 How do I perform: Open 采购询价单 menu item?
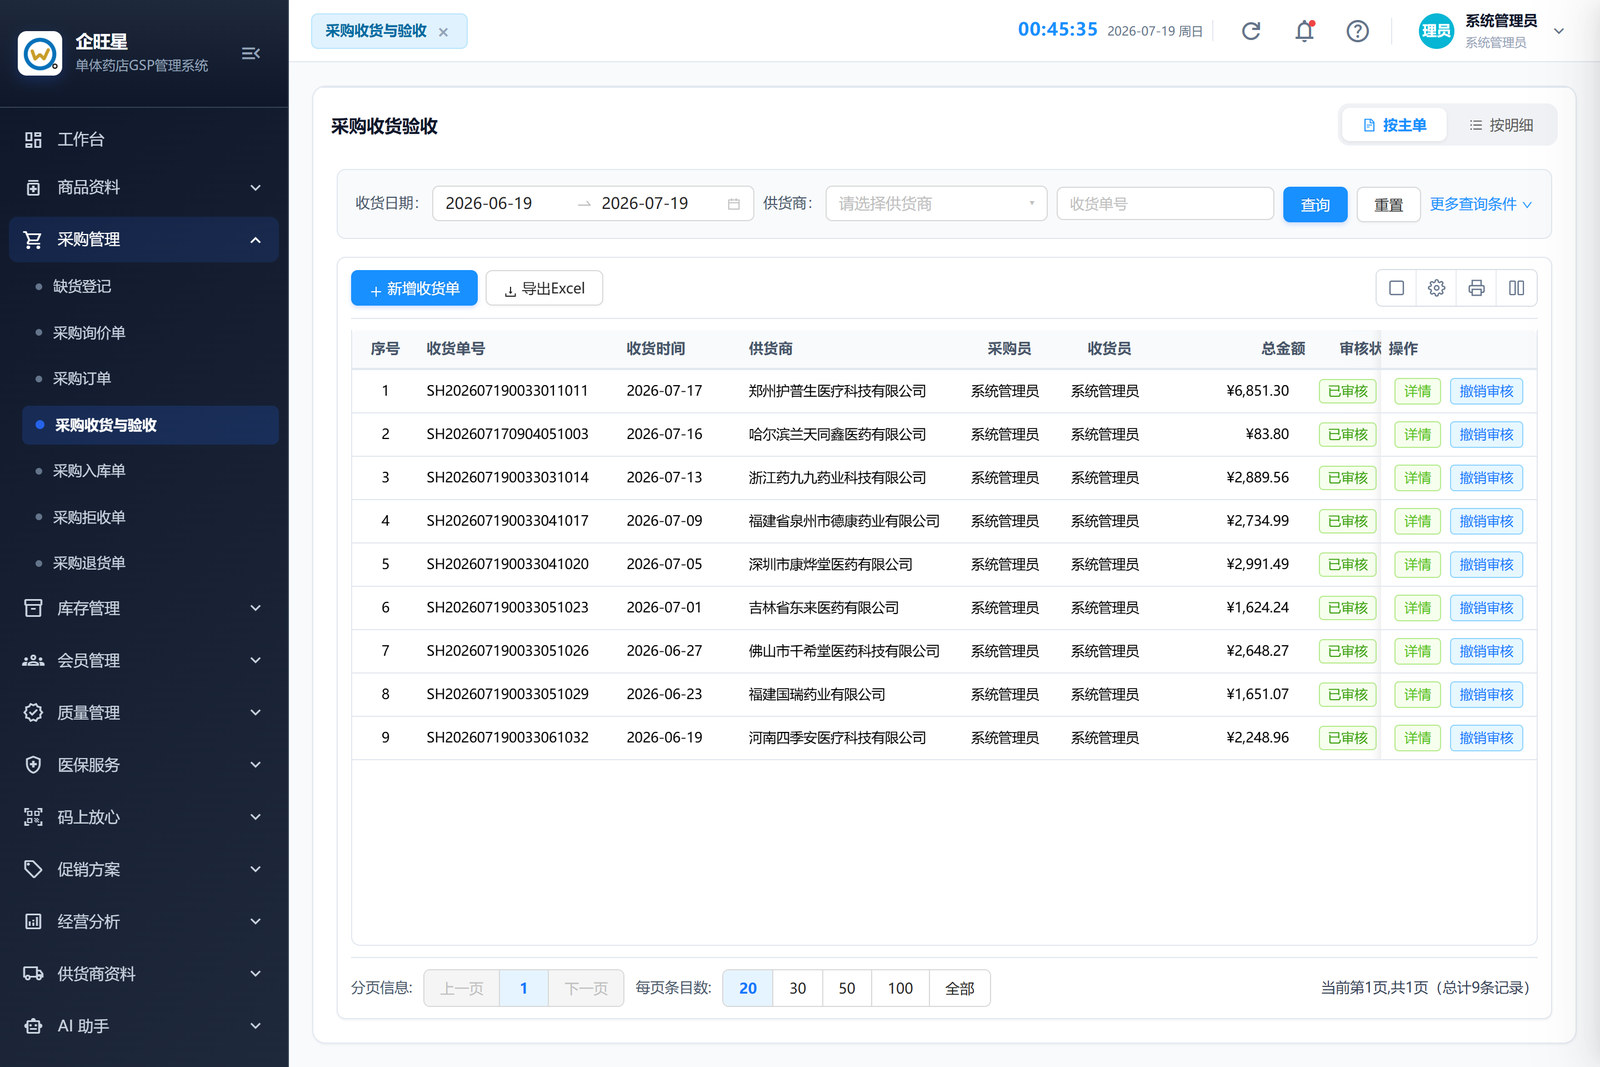click(x=150, y=333)
